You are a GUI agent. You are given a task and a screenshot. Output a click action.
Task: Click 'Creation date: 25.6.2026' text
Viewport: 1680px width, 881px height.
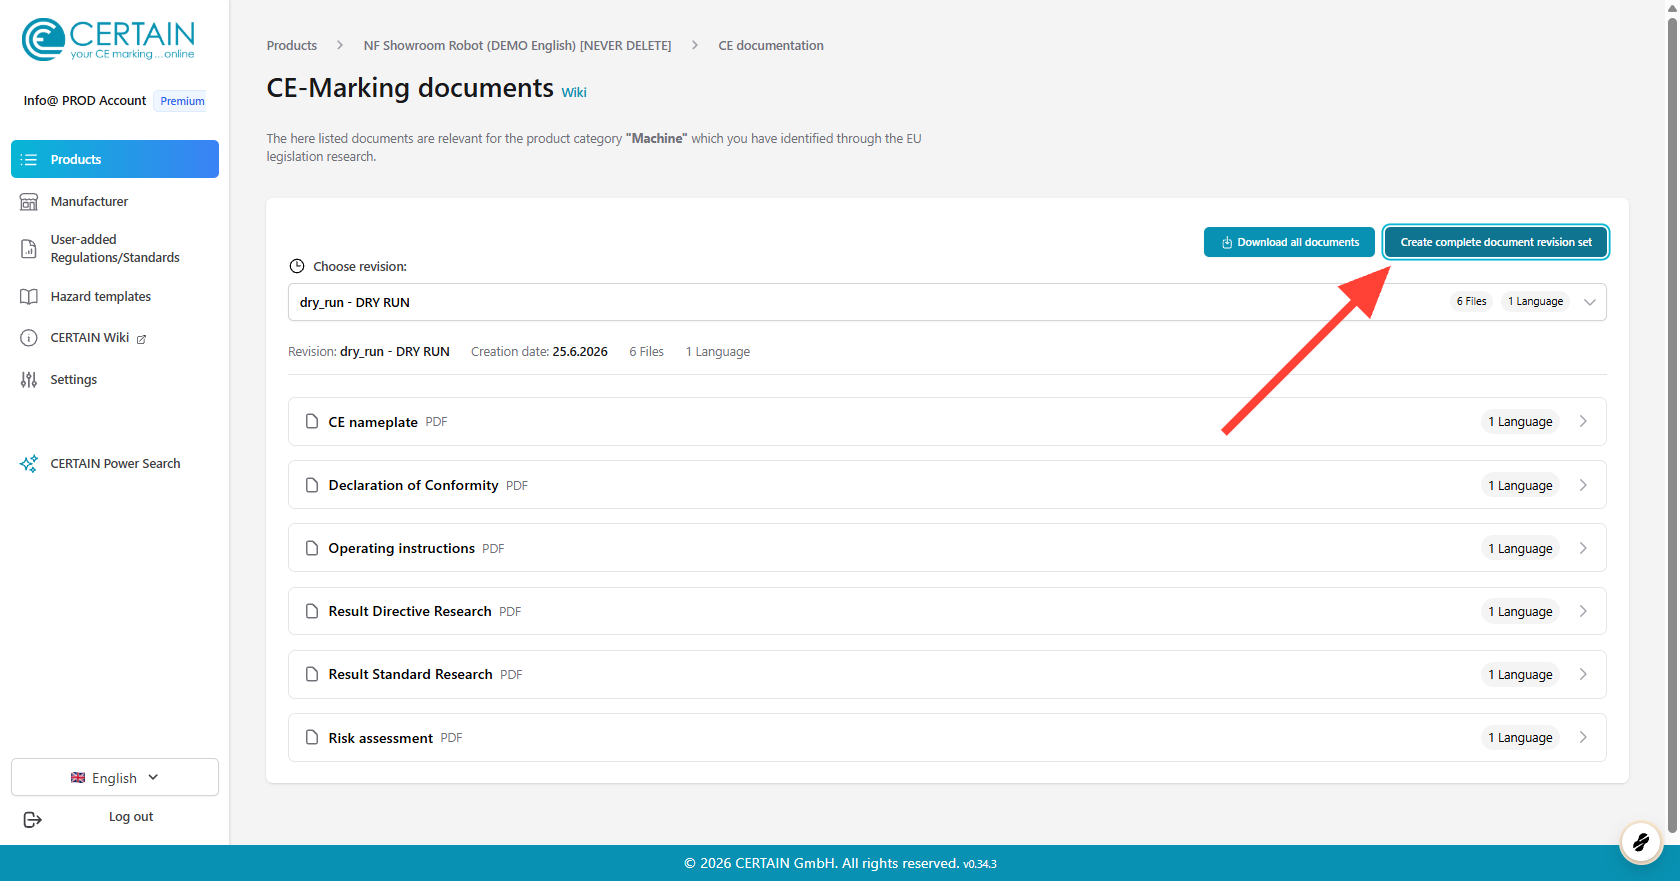(x=539, y=352)
